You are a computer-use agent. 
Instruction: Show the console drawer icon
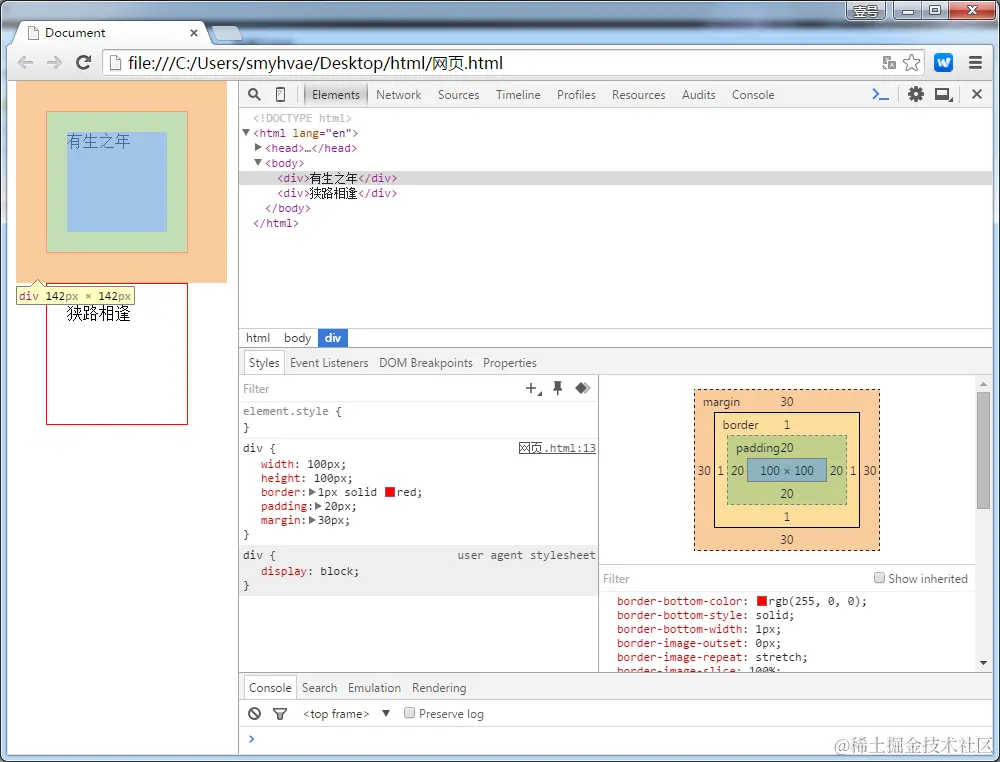(x=880, y=94)
